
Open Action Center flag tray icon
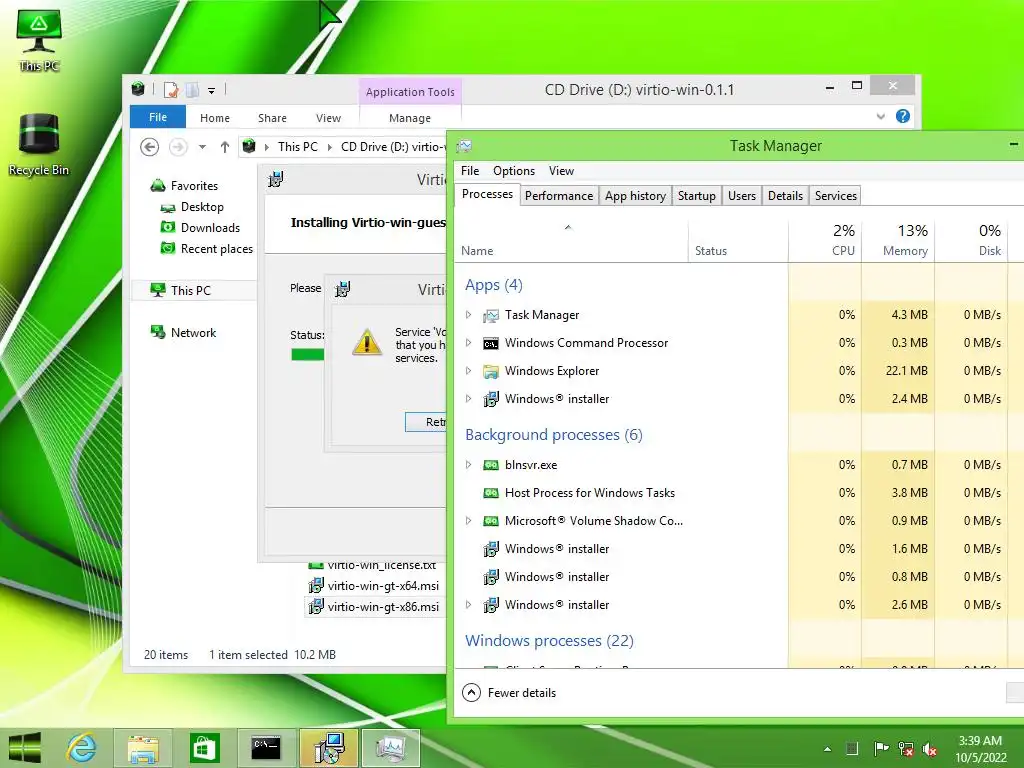click(x=881, y=749)
